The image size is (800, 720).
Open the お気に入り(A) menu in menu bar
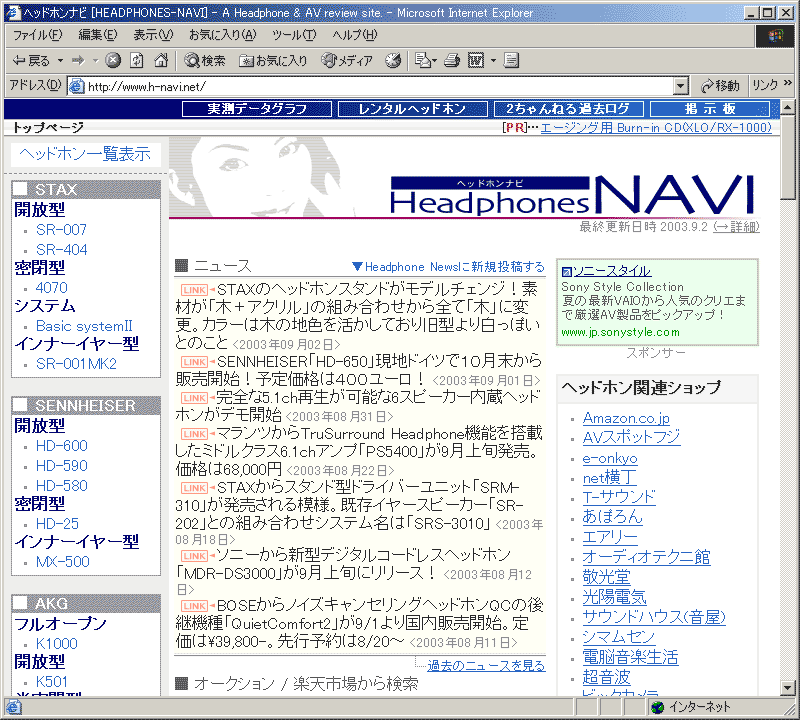tap(222, 35)
